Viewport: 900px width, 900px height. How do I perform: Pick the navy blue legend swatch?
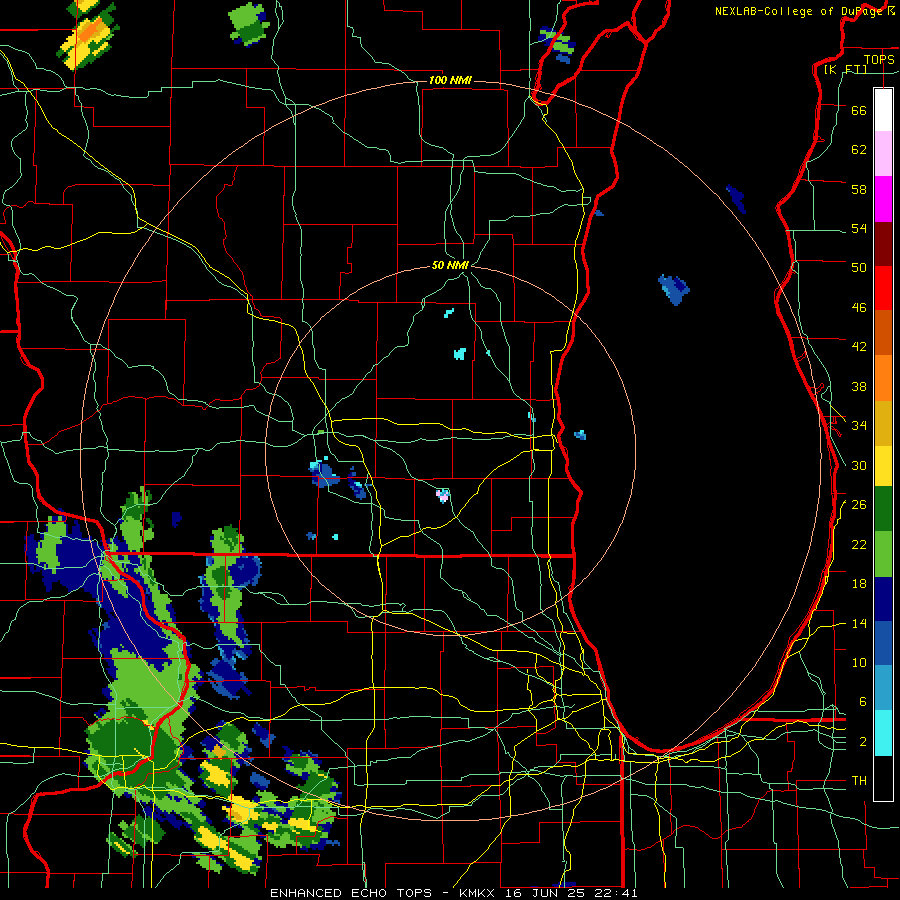[x=883, y=599]
